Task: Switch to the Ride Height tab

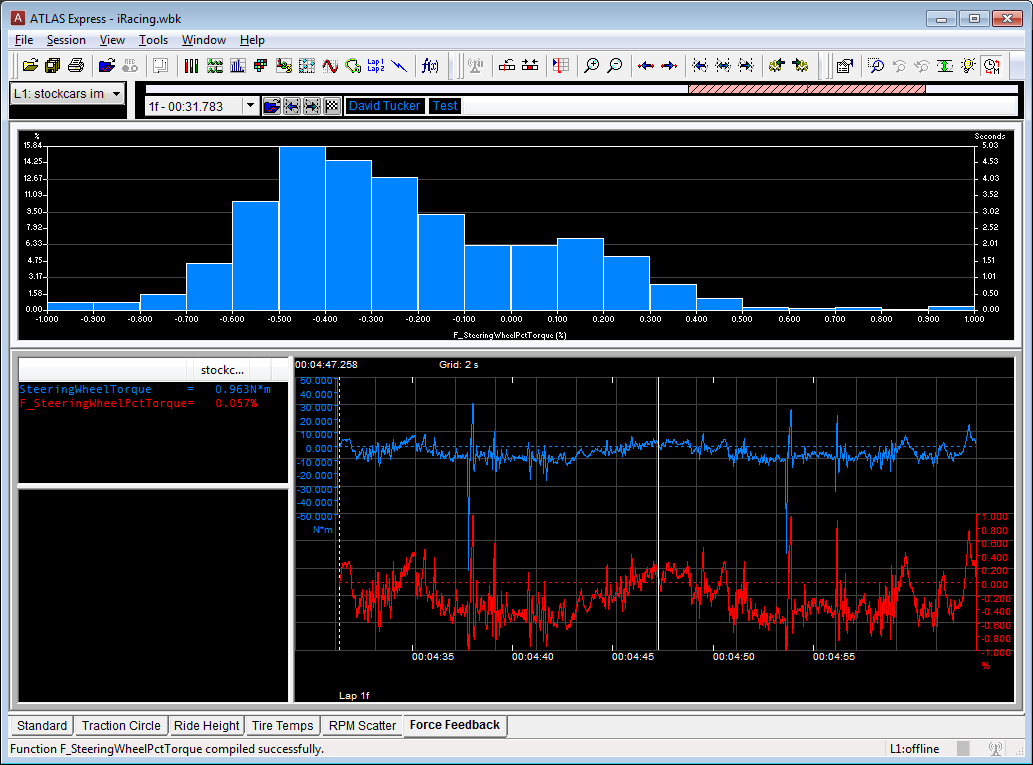Action: coord(206,725)
